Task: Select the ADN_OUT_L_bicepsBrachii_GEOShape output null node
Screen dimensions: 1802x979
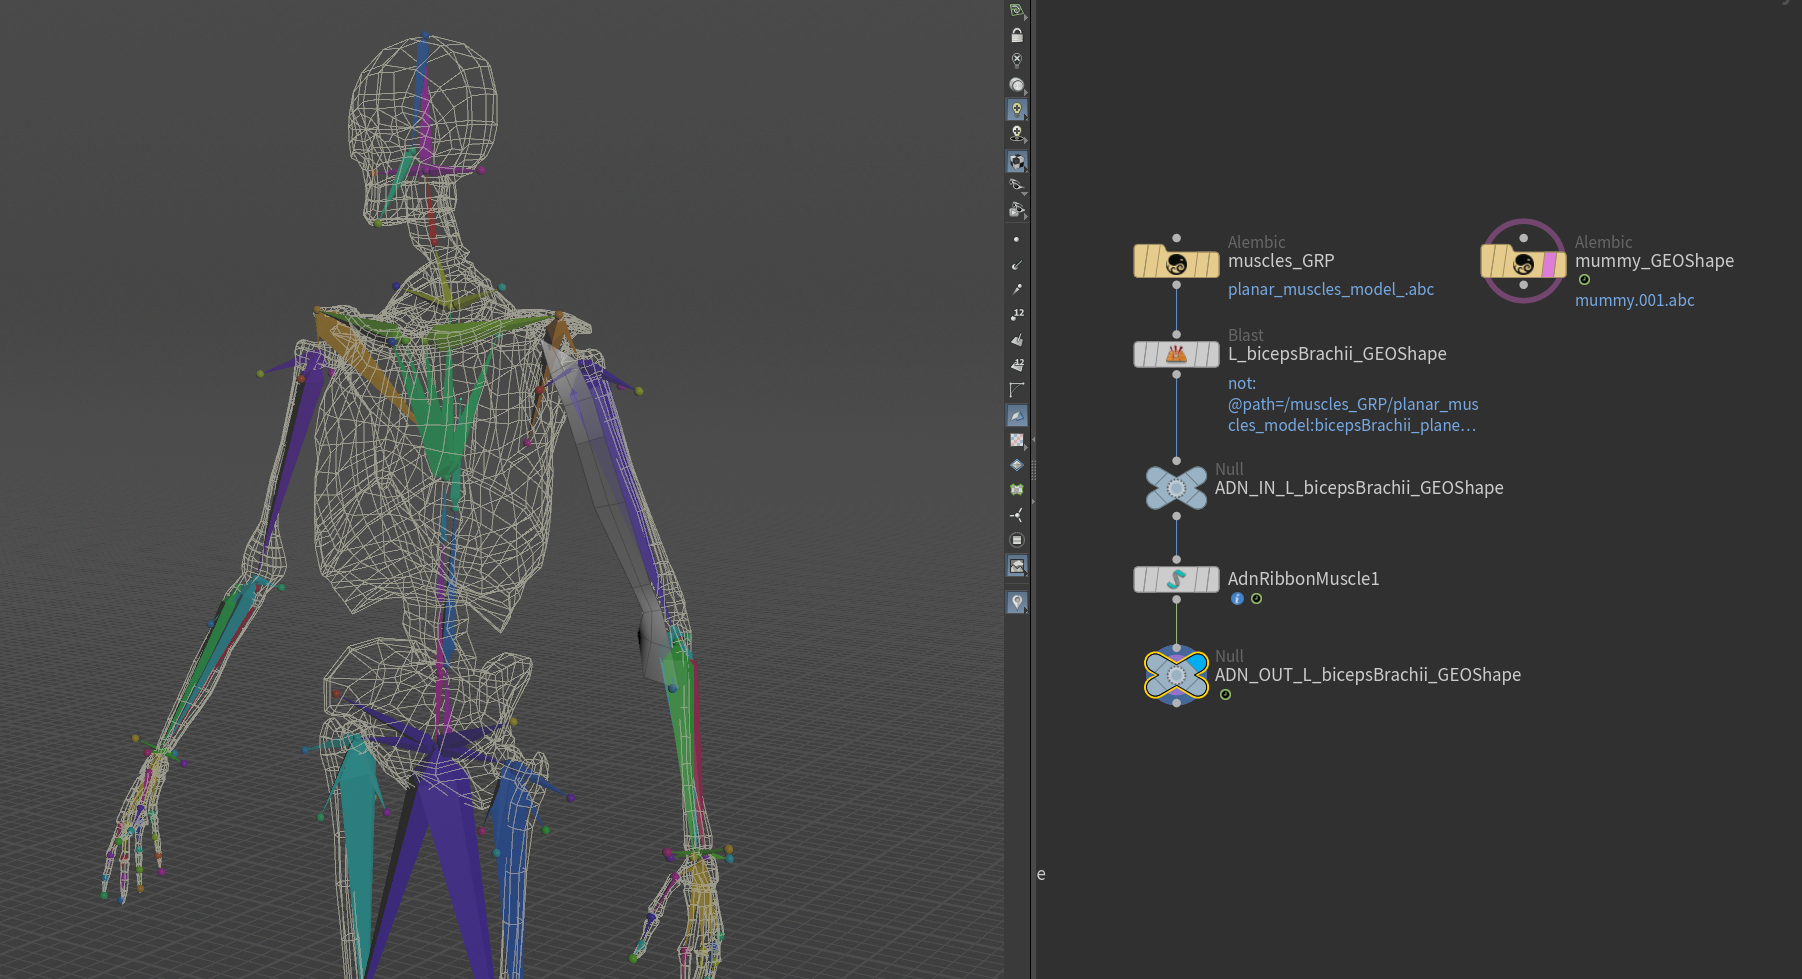Action: coord(1176,675)
